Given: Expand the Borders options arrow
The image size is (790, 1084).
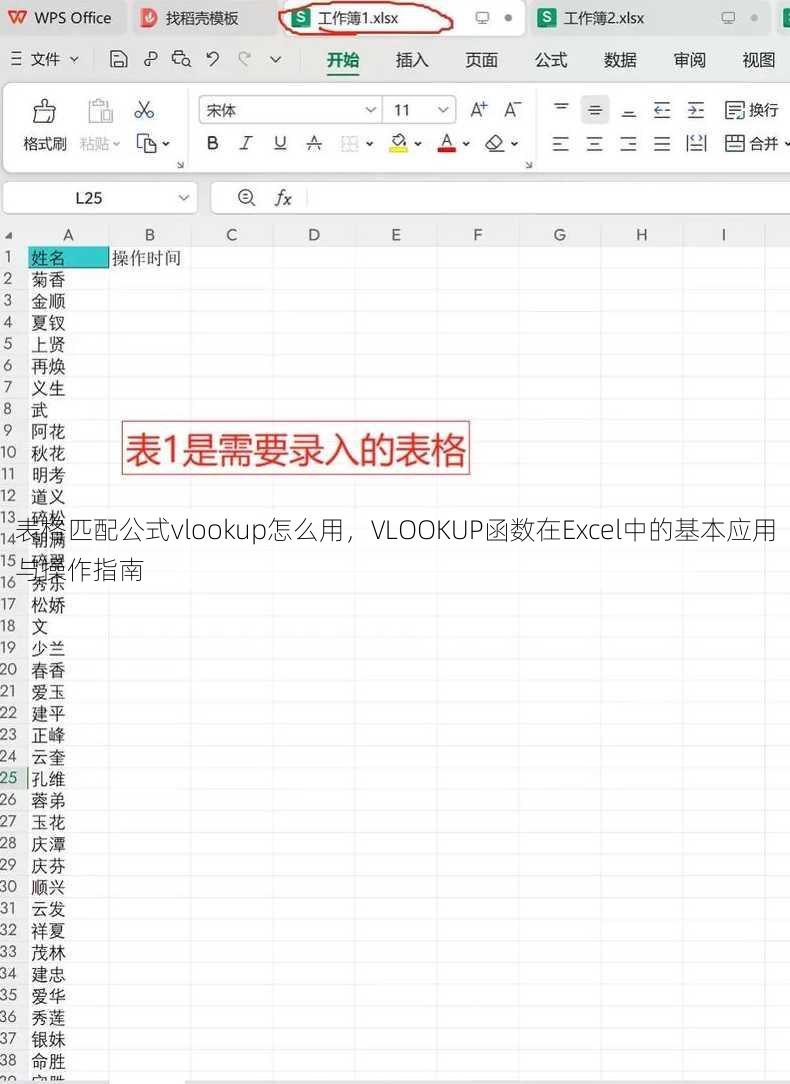Looking at the screenshot, I should coord(370,144).
